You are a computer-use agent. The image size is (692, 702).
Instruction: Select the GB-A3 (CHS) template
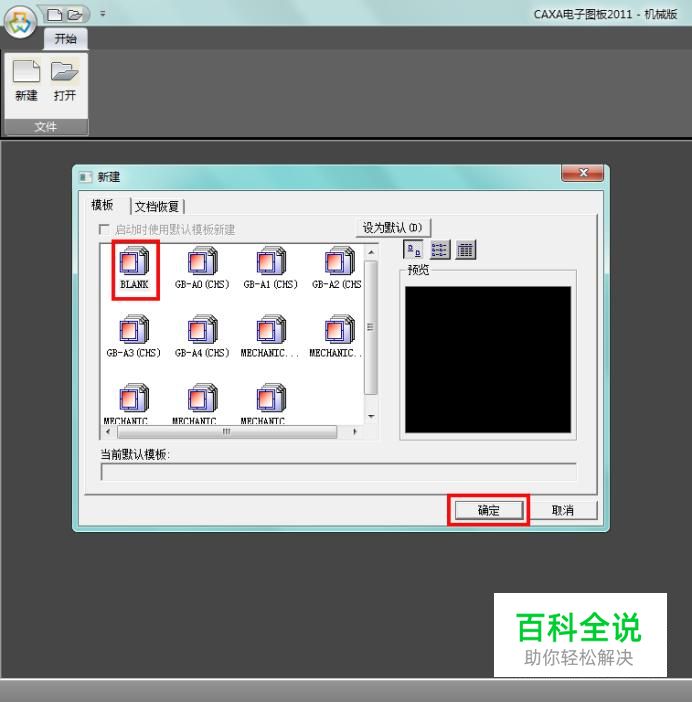click(x=133, y=337)
